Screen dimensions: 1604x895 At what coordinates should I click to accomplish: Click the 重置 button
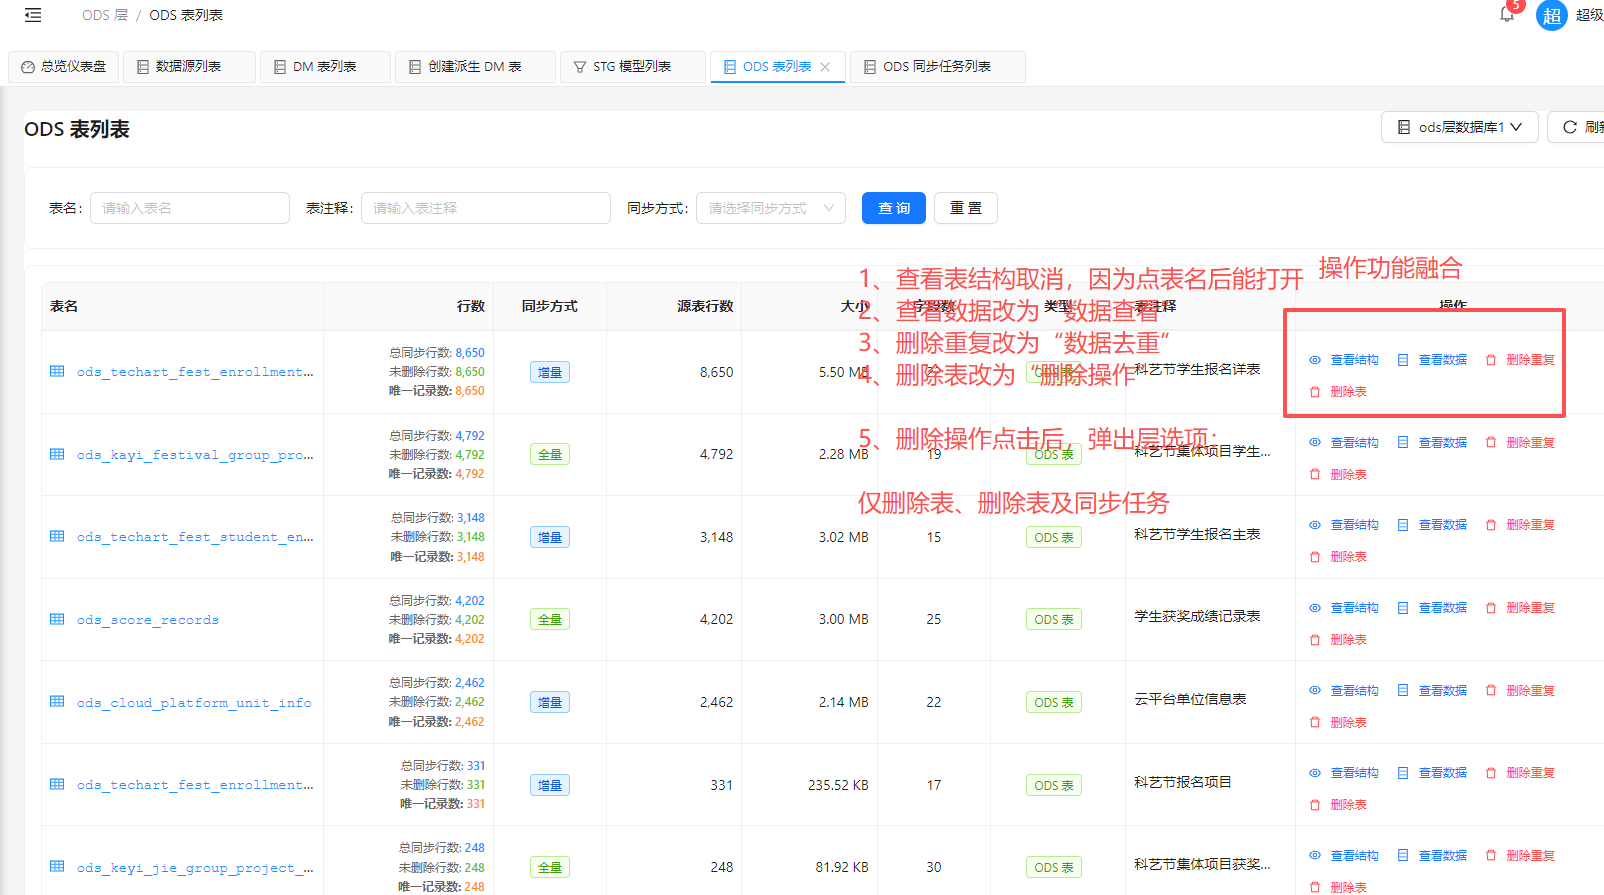tap(965, 208)
